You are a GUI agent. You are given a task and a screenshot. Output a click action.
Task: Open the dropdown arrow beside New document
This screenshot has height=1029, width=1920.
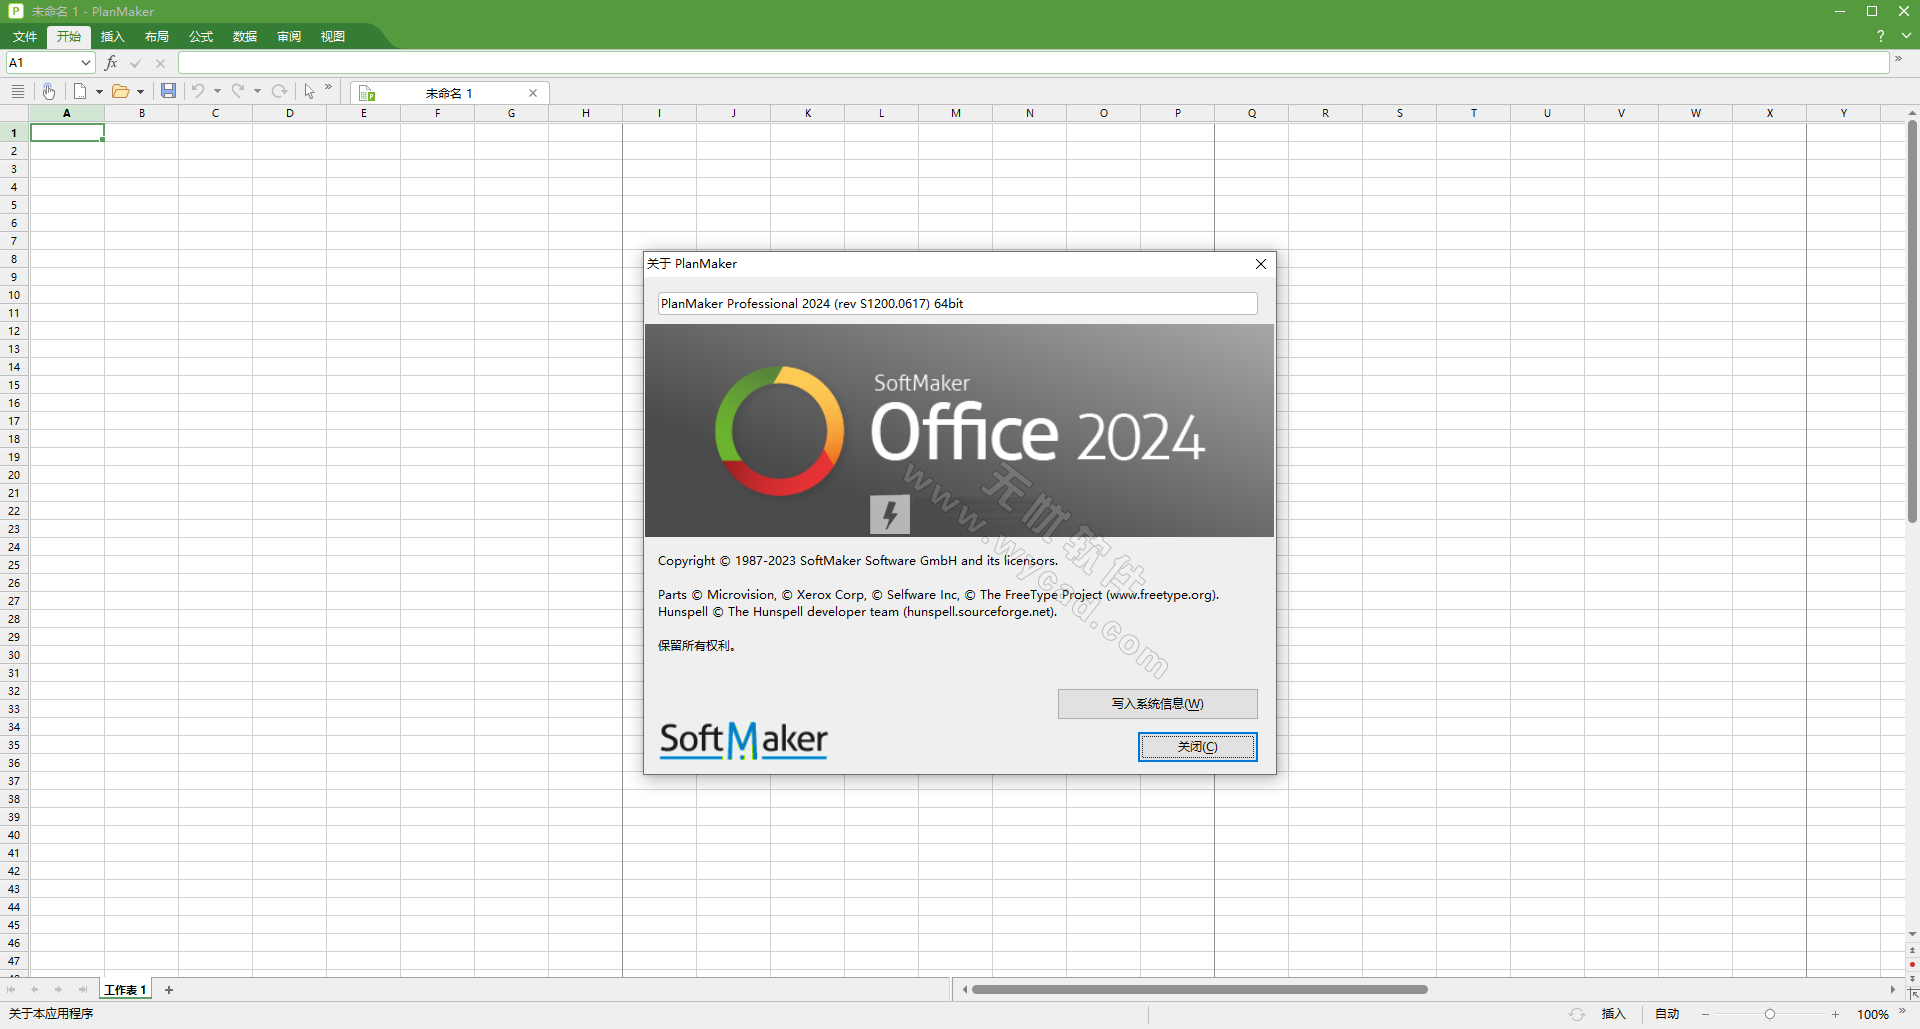point(99,92)
